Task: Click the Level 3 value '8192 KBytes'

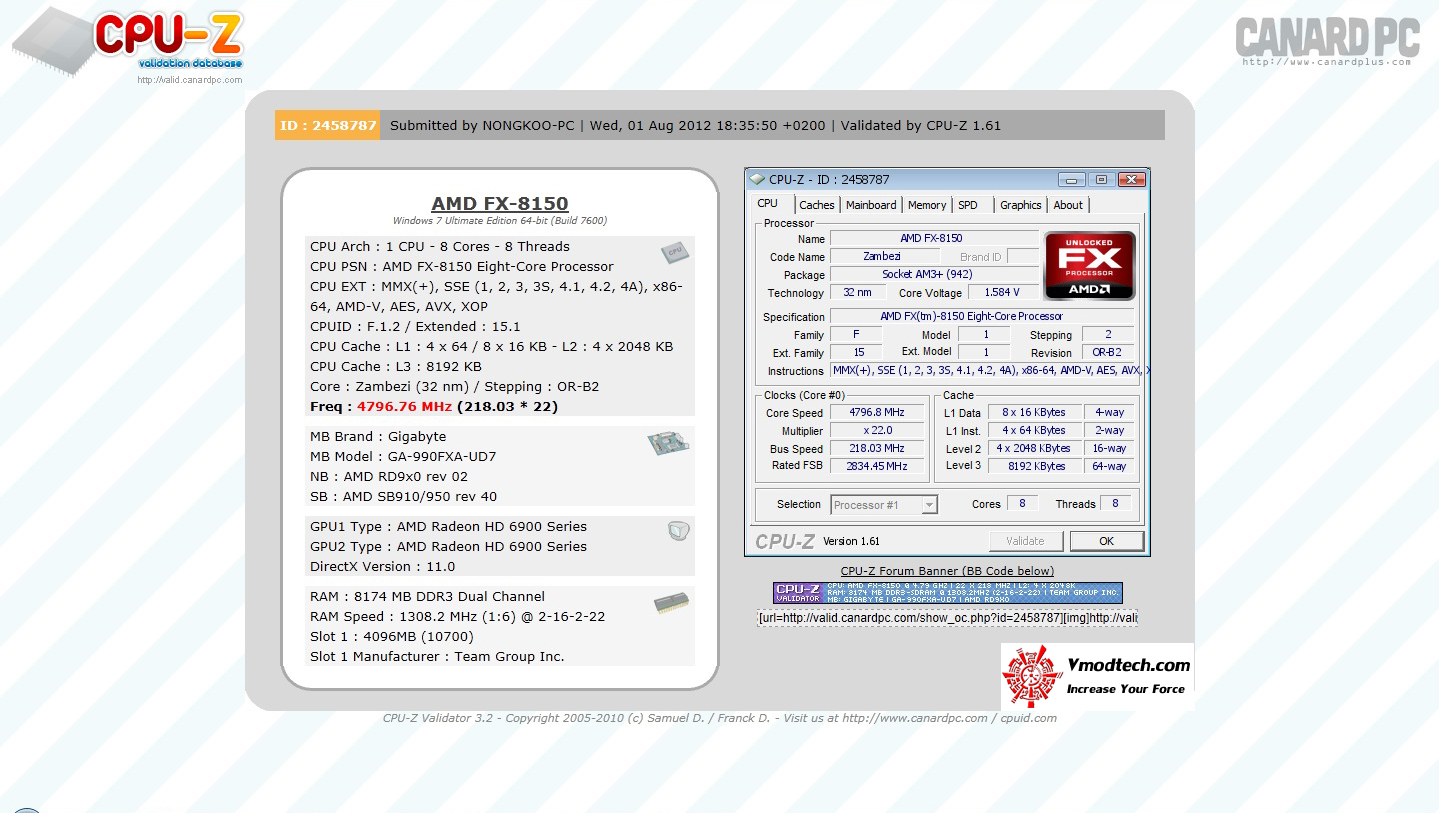Action: 1034,467
